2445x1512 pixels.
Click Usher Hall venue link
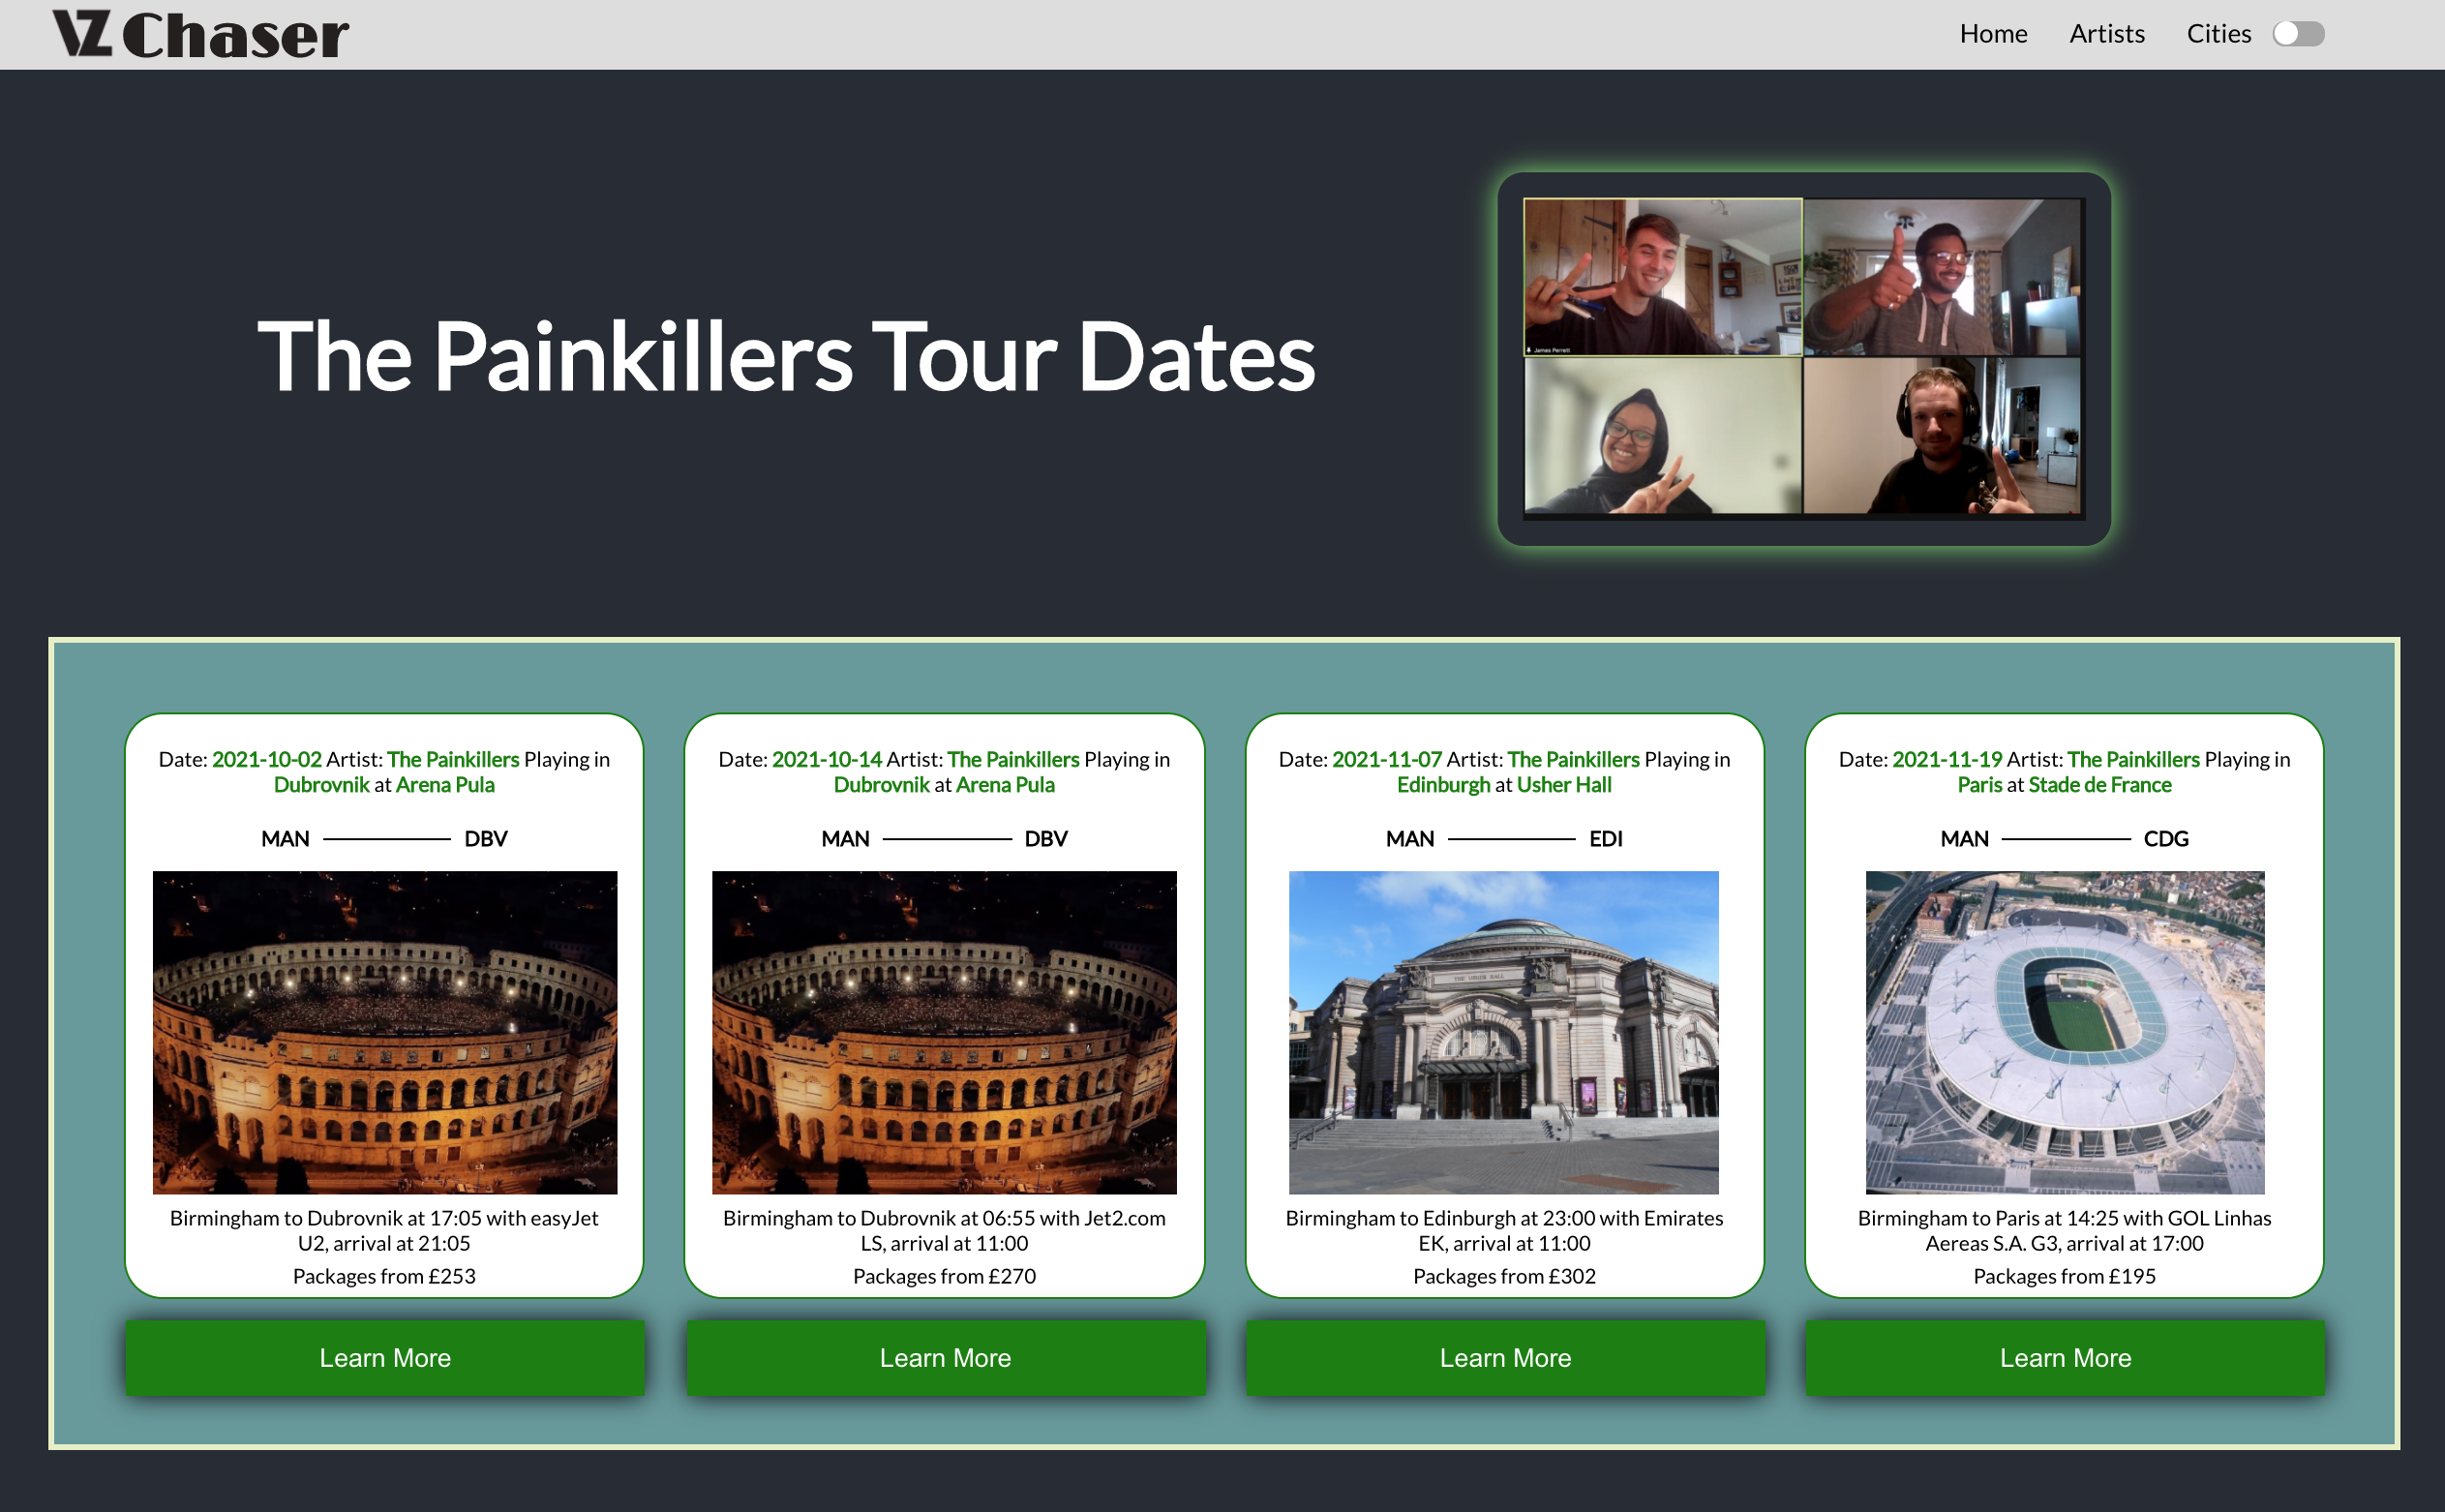1564,785
